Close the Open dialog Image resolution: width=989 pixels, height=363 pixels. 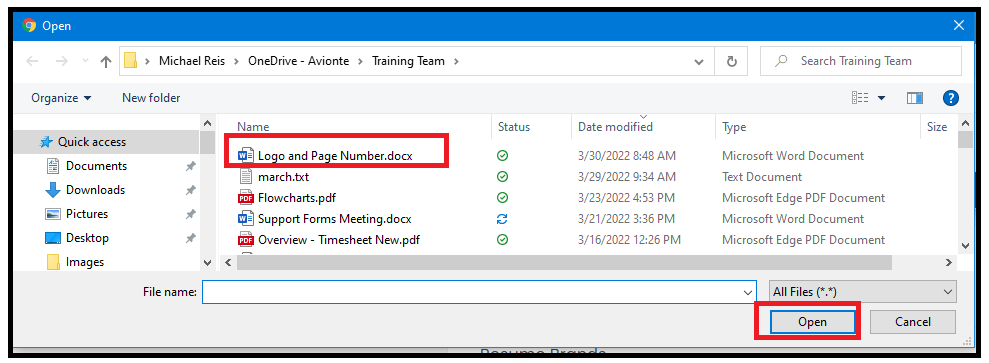pos(959,25)
